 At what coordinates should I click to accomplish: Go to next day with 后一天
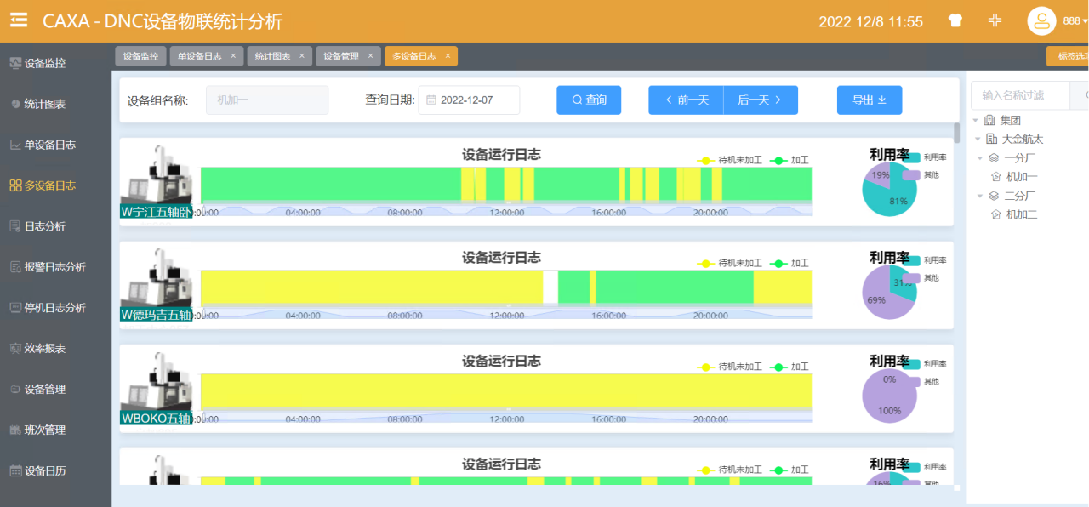[760, 100]
